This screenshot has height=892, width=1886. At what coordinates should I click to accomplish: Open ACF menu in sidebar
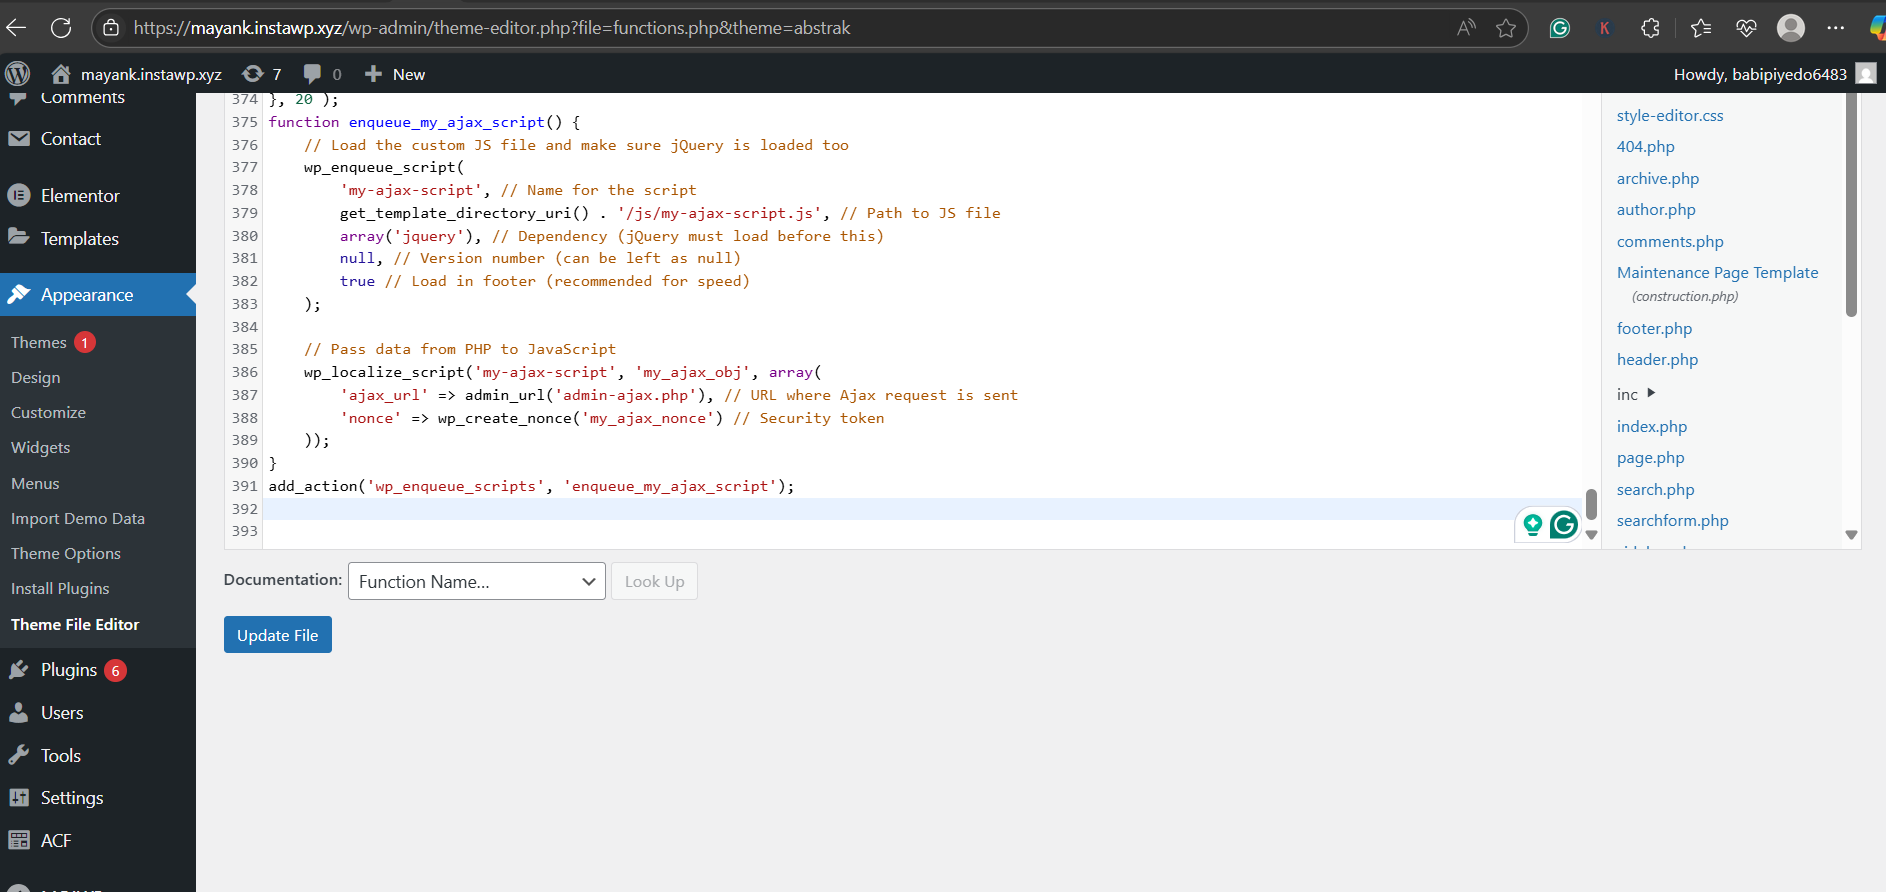[x=98, y=841]
